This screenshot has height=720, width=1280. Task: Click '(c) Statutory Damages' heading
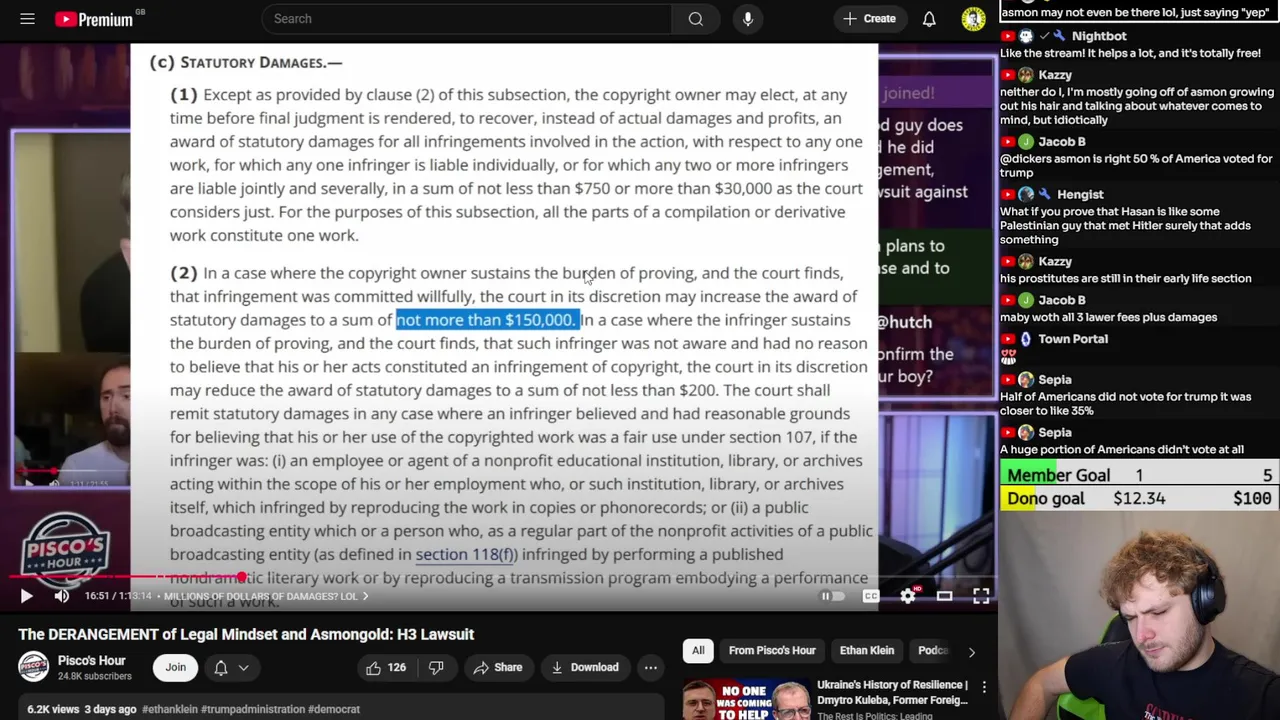coord(246,62)
